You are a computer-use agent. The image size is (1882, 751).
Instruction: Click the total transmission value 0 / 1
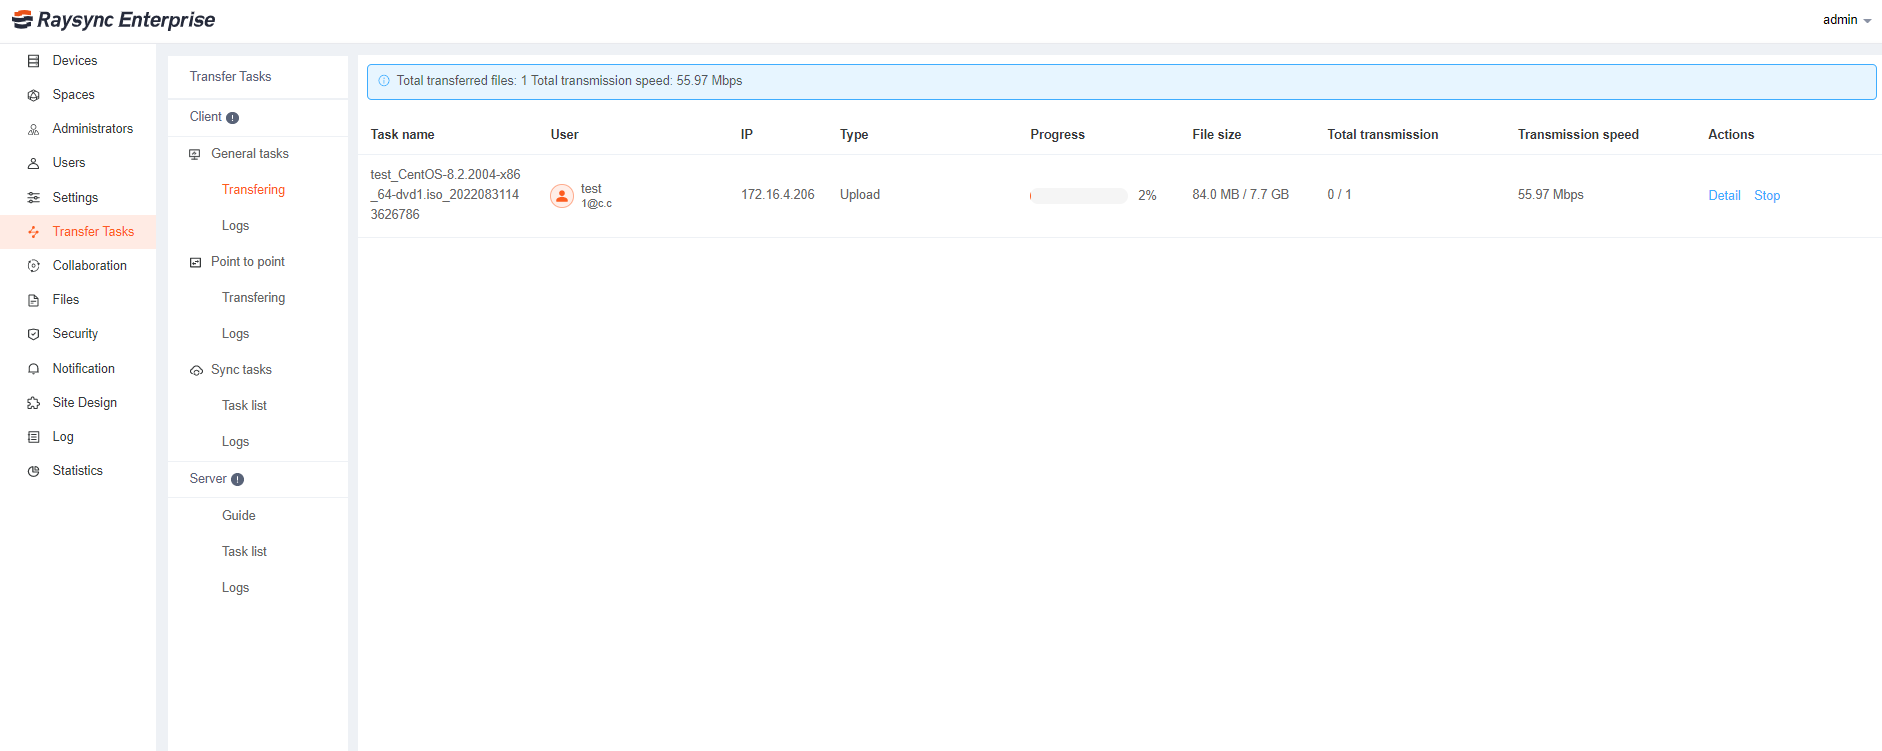click(x=1339, y=195)
